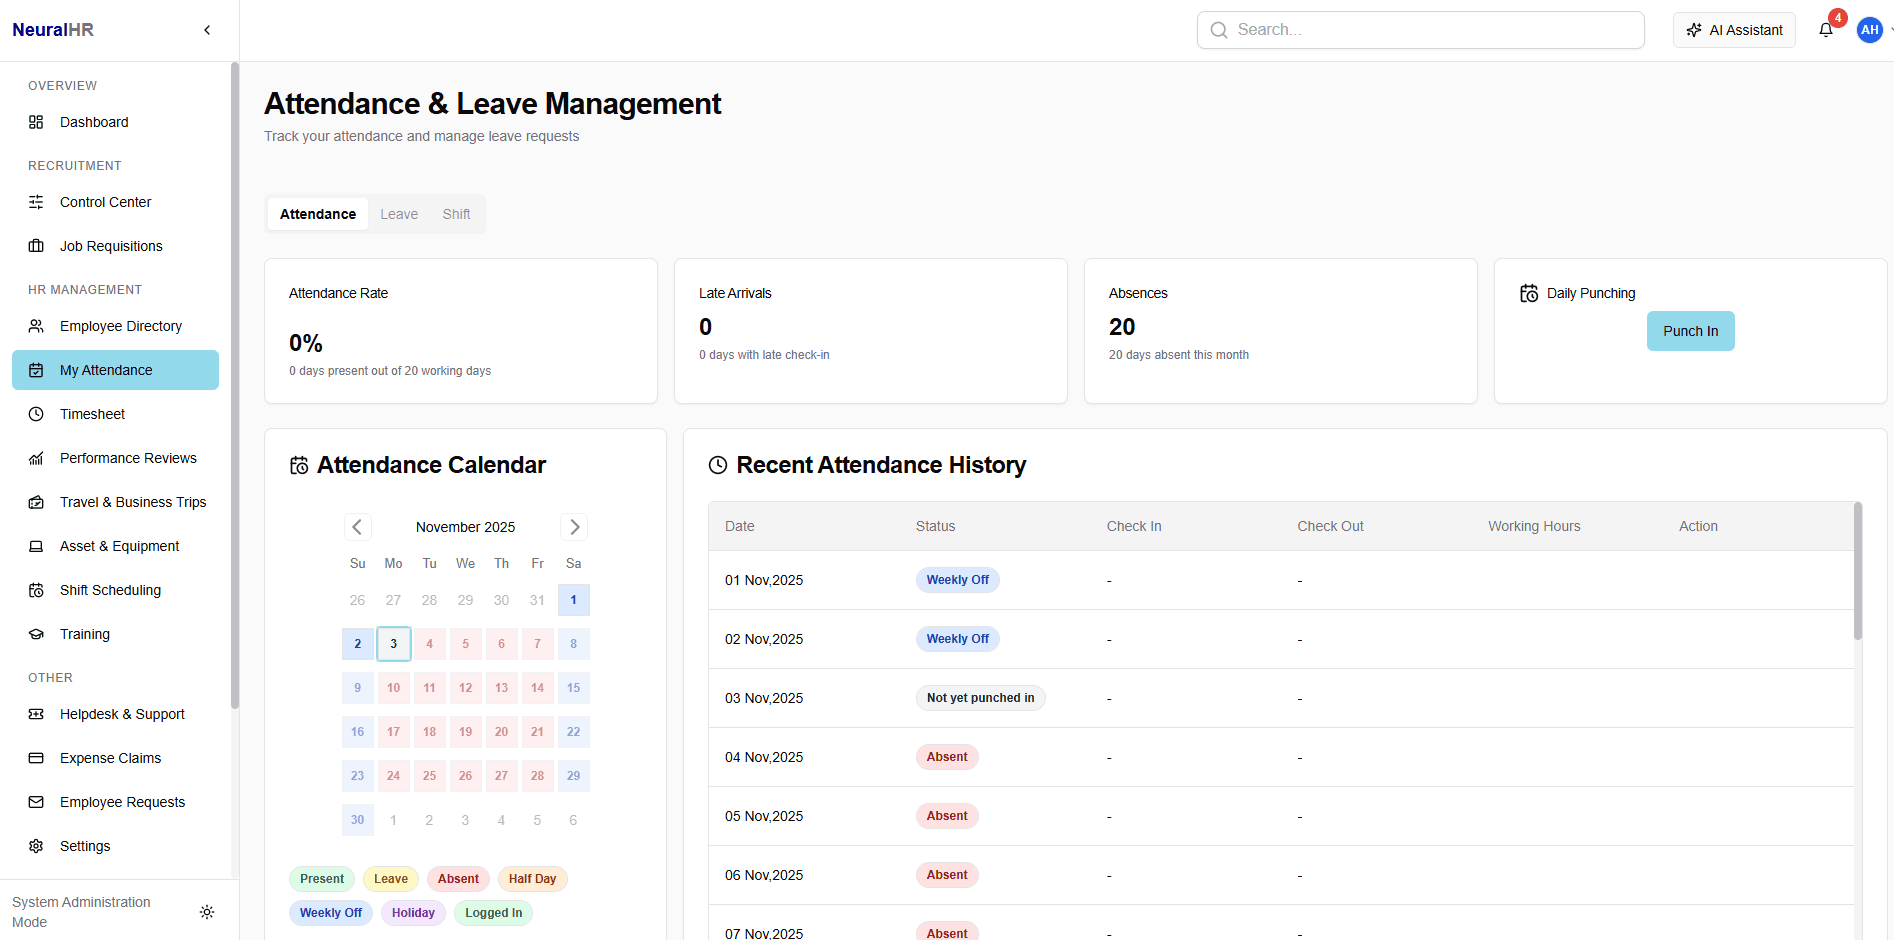Click the Expense Claims card icon
This screenshot has height=940, width=1894.
point(36,758)
